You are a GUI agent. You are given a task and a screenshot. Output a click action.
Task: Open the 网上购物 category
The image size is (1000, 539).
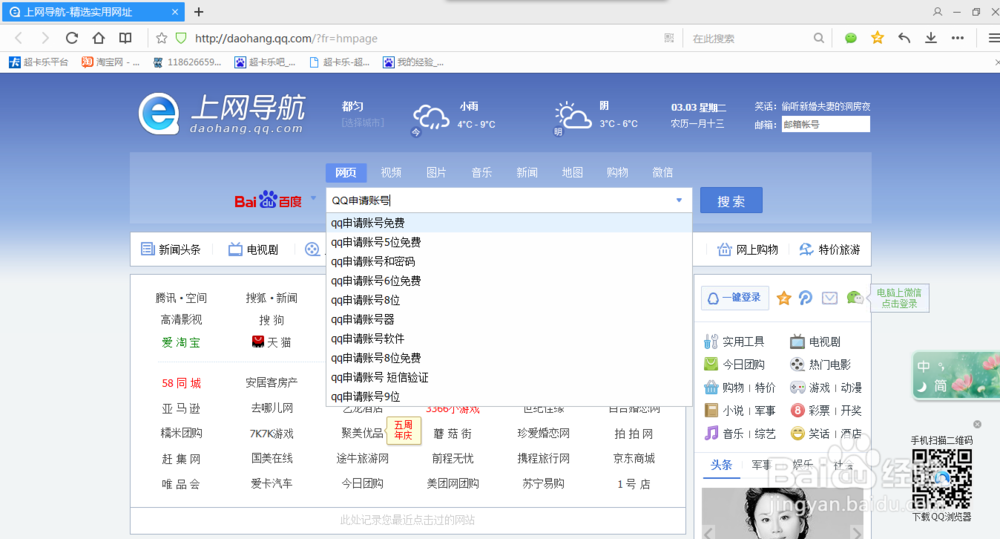[748, 249]
